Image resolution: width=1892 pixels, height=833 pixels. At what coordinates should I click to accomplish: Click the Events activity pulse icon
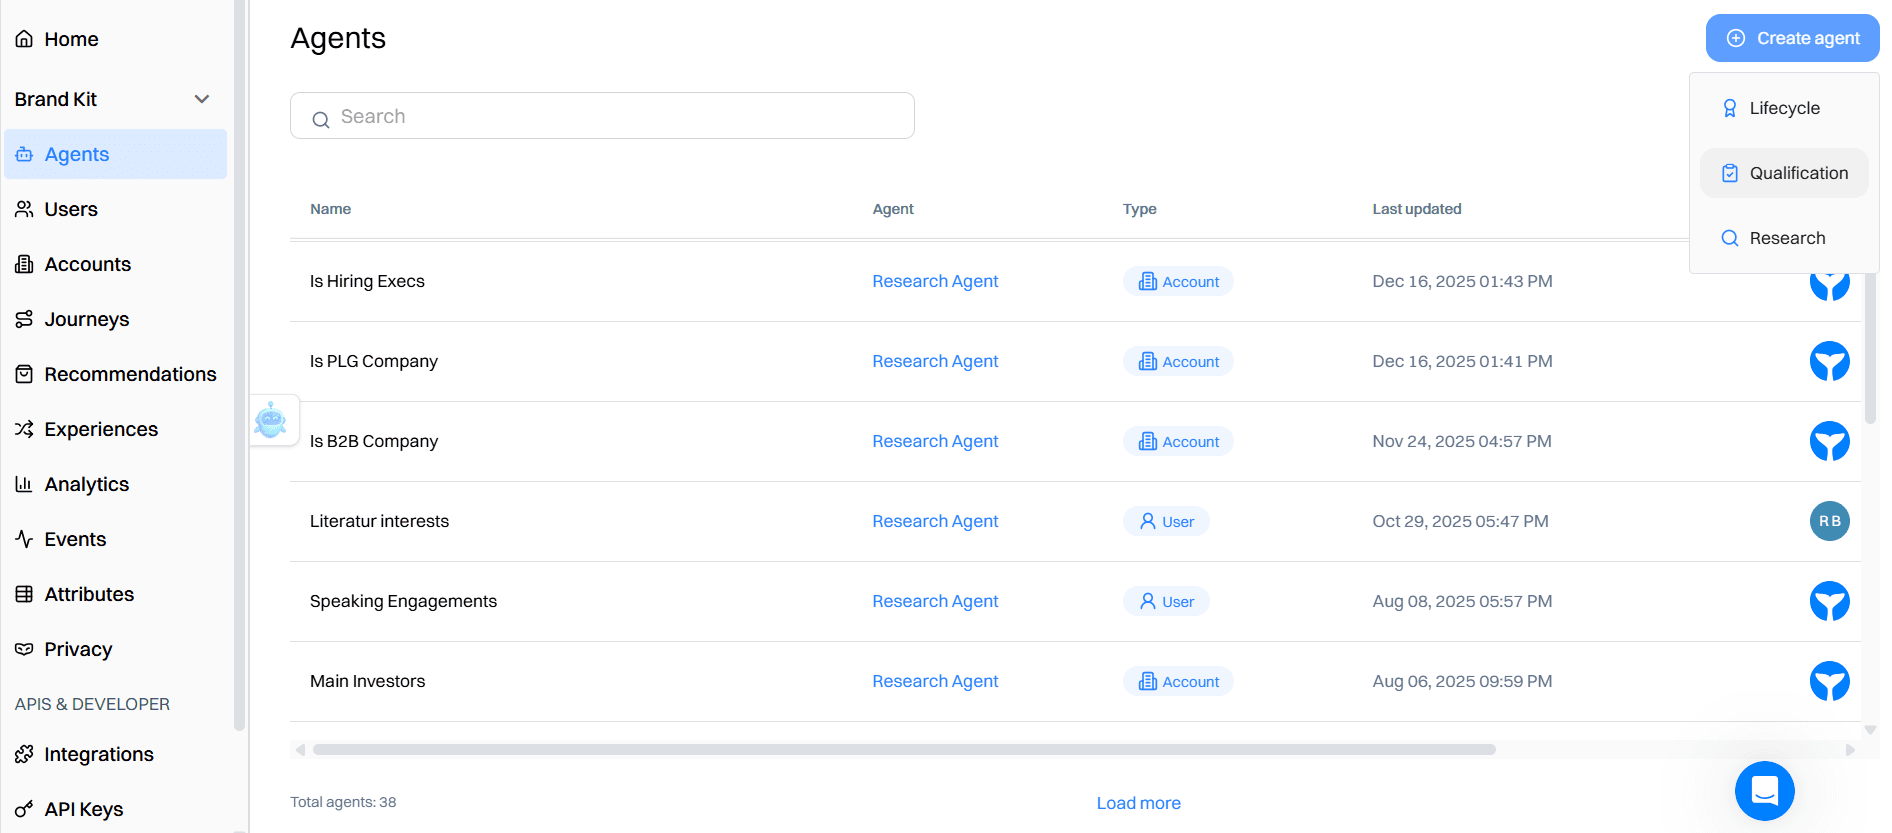(x=24, y=539)
